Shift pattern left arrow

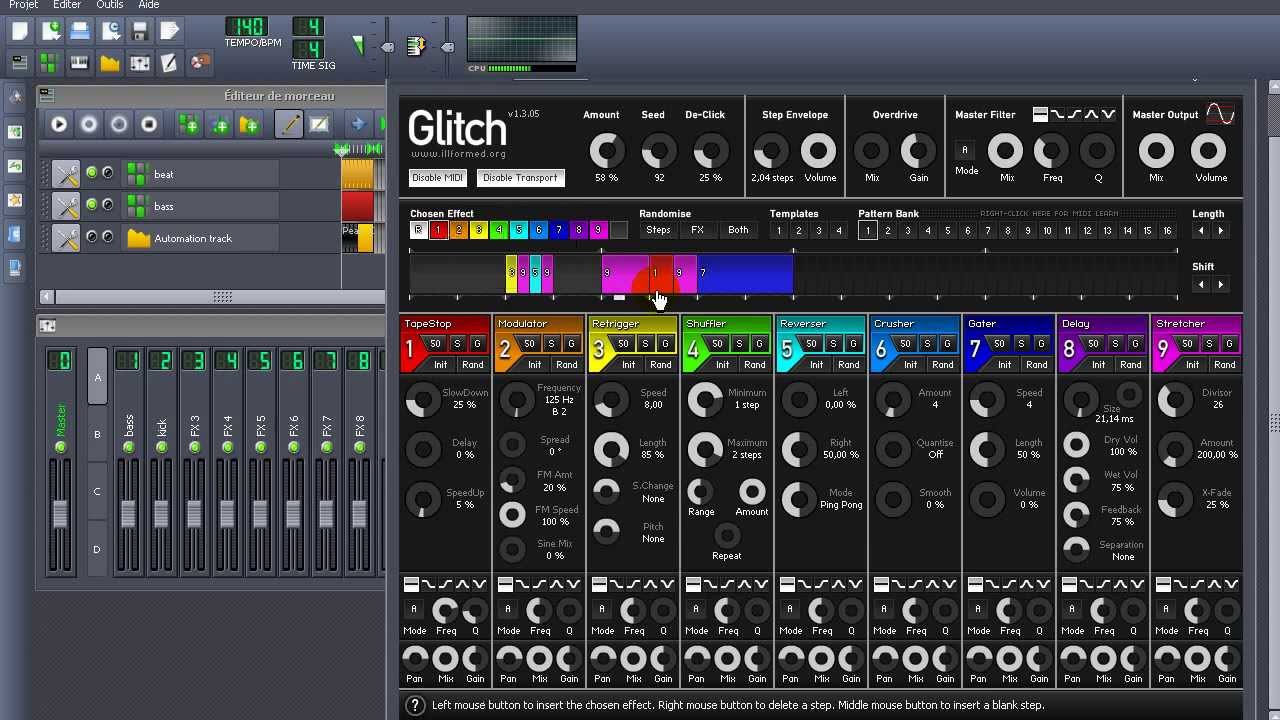click(x=1201, y=285)
